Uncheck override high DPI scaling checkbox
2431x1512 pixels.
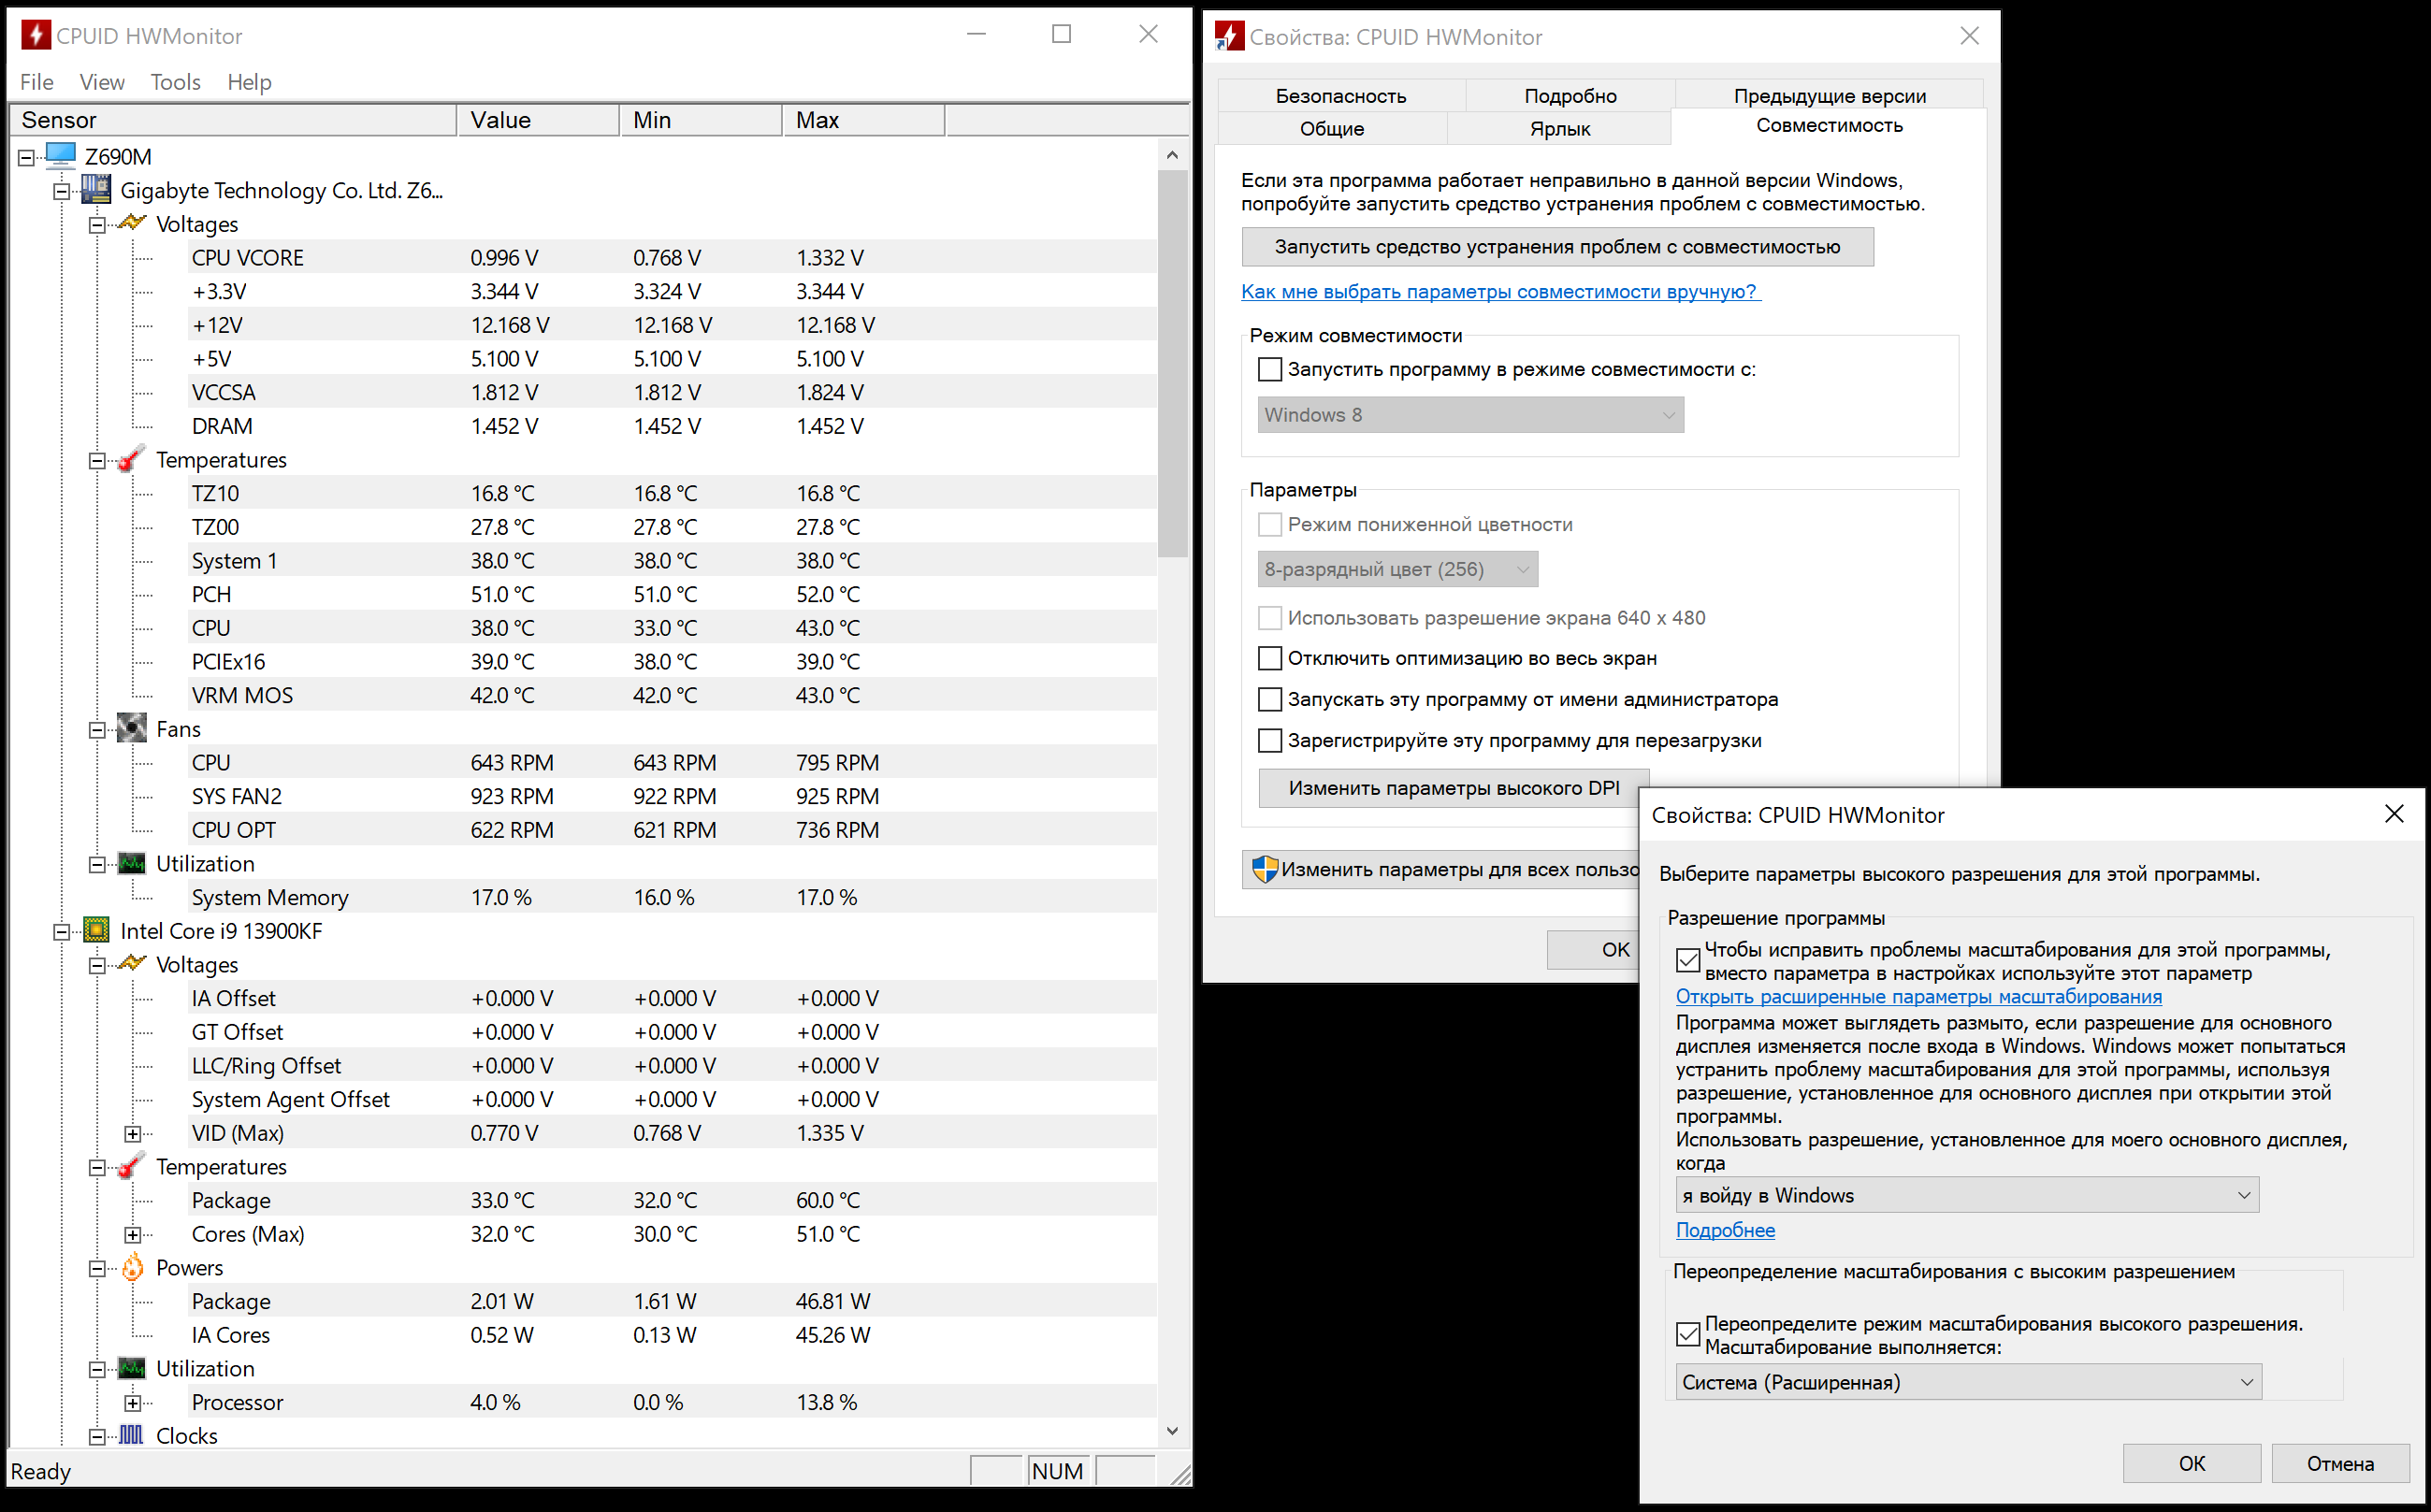click(1688, 1334)
